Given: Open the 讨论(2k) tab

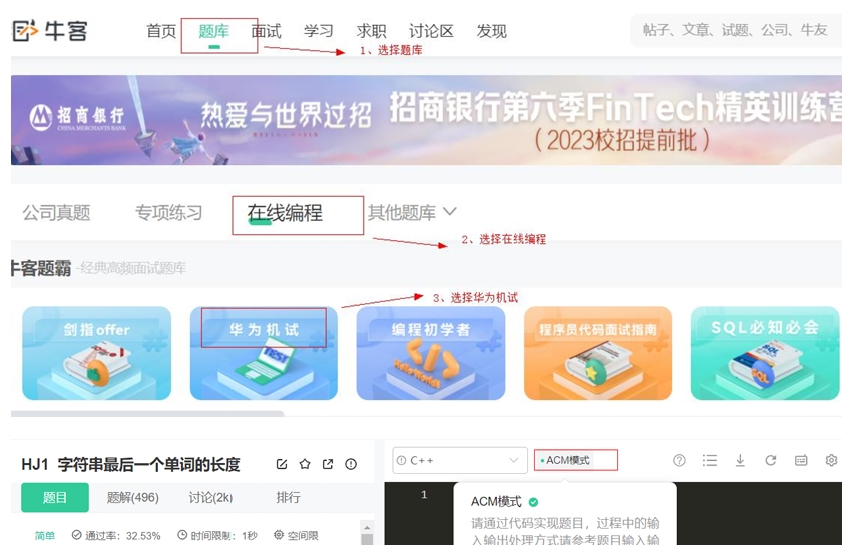Looking at the screenshot, I should pos(210,497).
